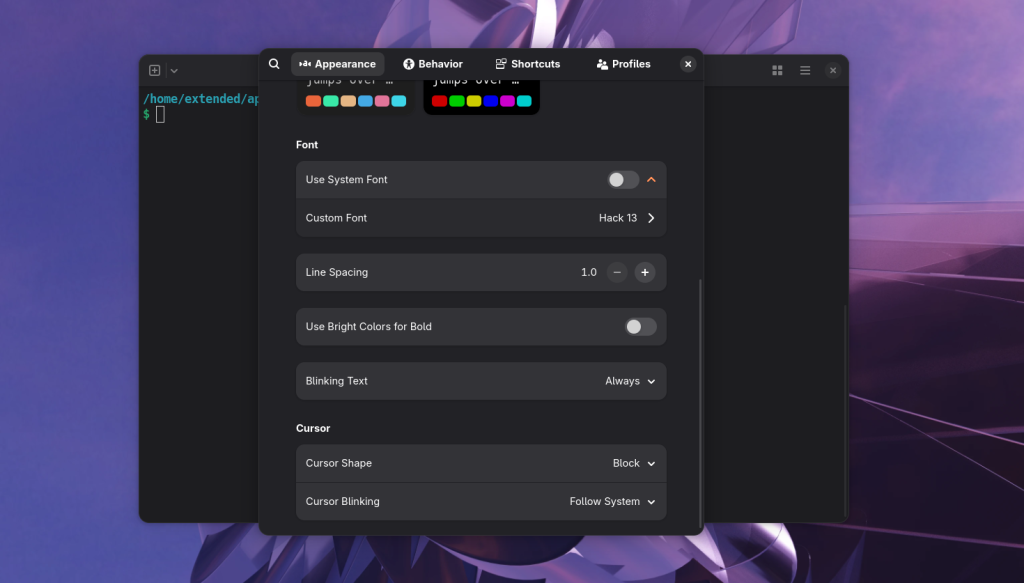This screenshot has height=583, width=1024.
Task: Open the Cursor Shape dropdown
Action: 634,463
